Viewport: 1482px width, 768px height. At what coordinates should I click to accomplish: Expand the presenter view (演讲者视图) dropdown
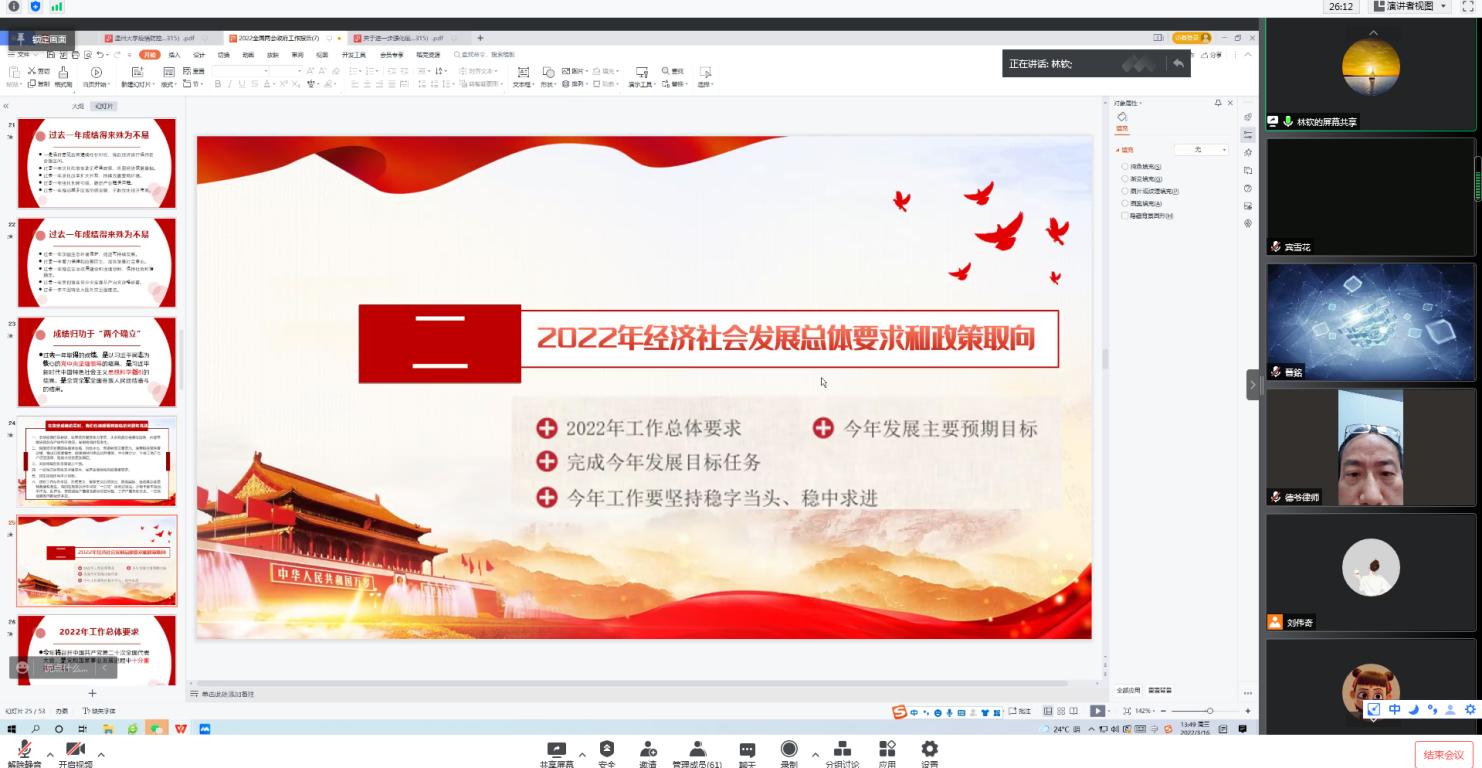coord(1443,6)
